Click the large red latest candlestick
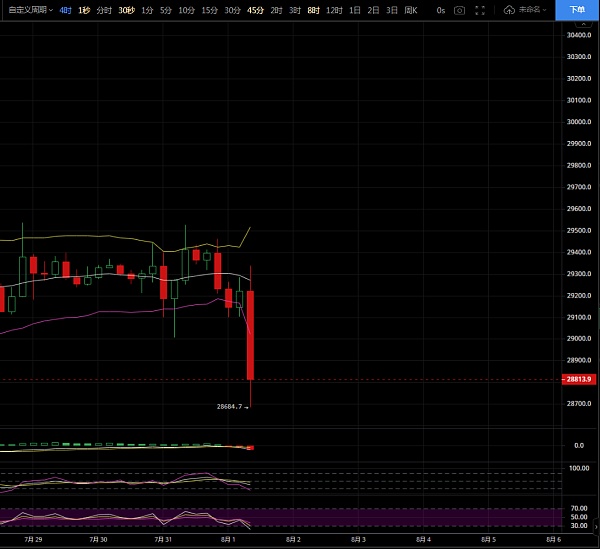 [x=251, y=335]
